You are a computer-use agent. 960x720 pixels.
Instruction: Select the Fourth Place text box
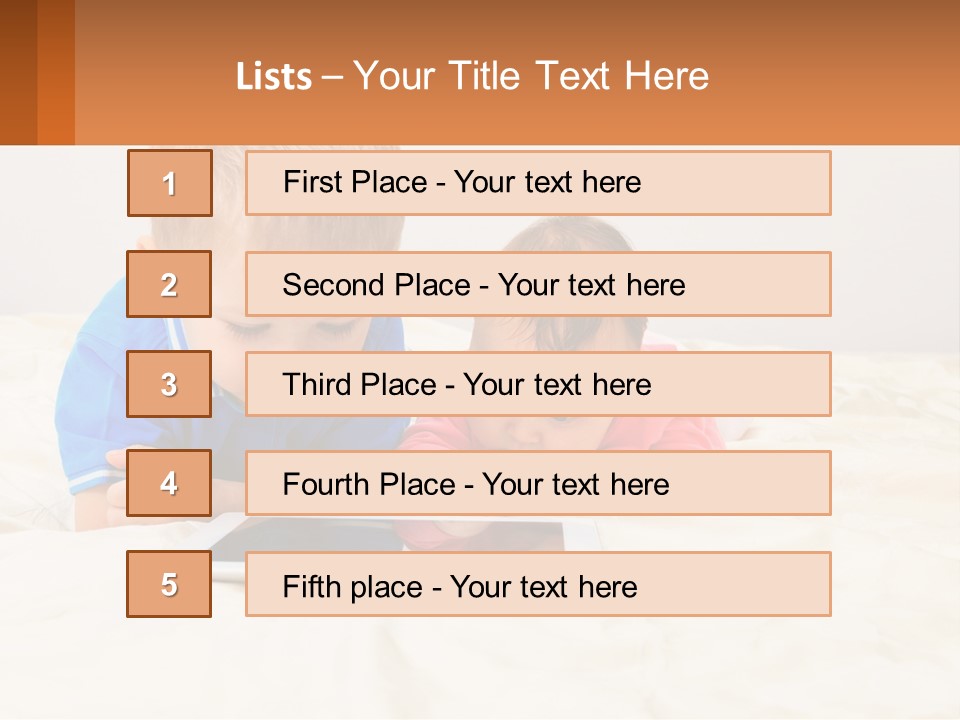coord(538,484)
